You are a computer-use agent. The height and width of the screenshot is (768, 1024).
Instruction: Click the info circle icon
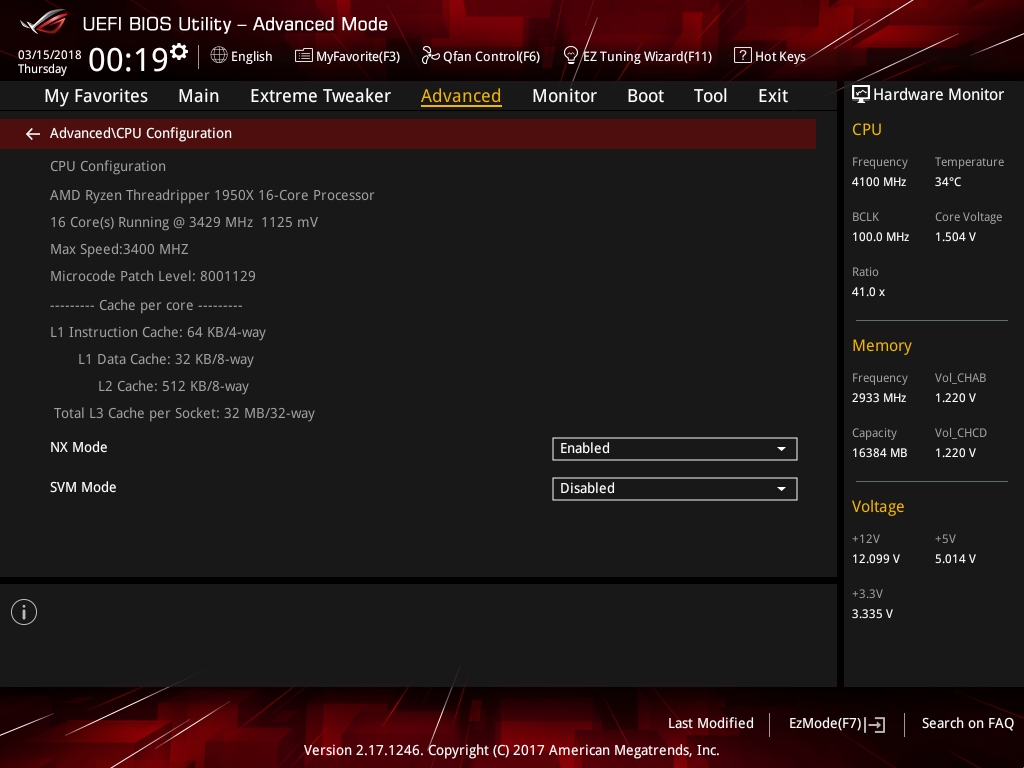point(24,612)
